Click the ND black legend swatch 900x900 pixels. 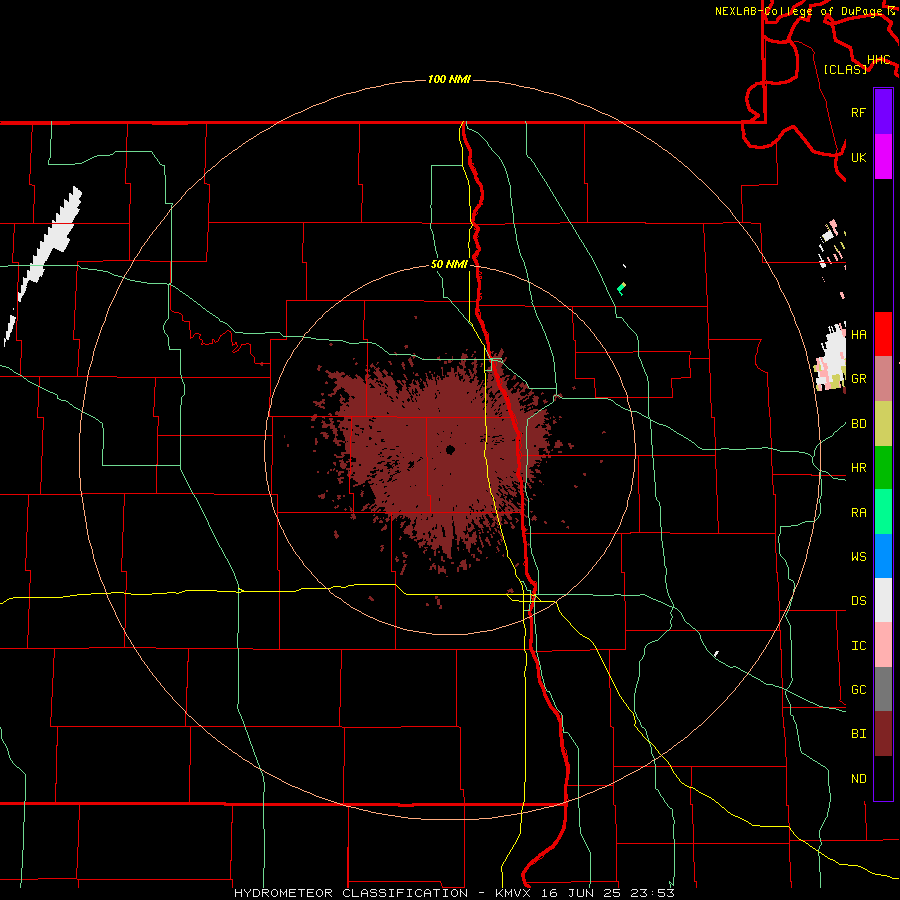(883, 778)
